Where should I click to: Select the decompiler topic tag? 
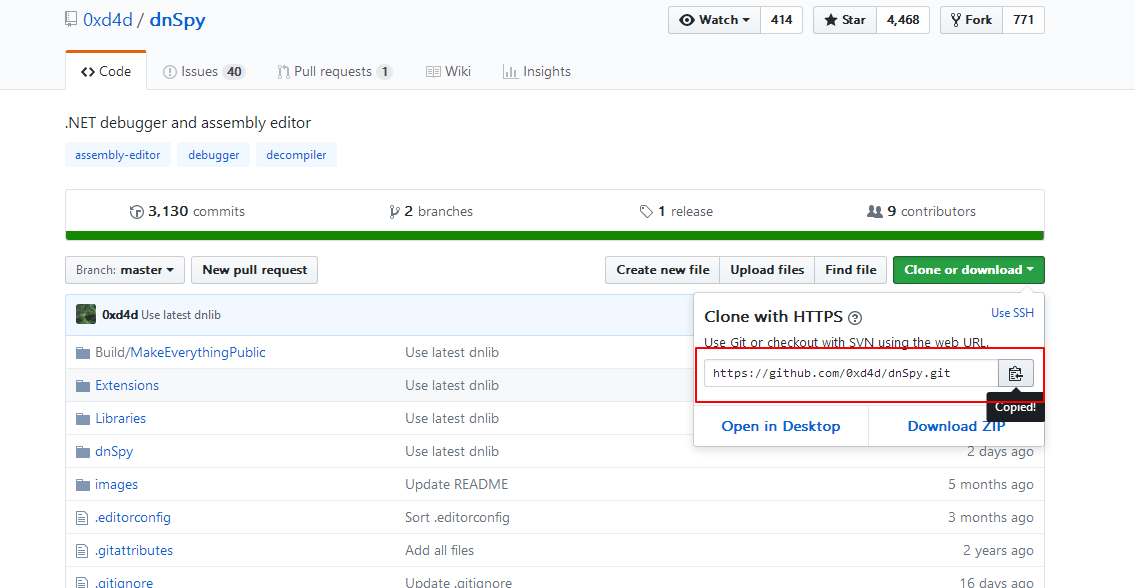pos(296,155)
